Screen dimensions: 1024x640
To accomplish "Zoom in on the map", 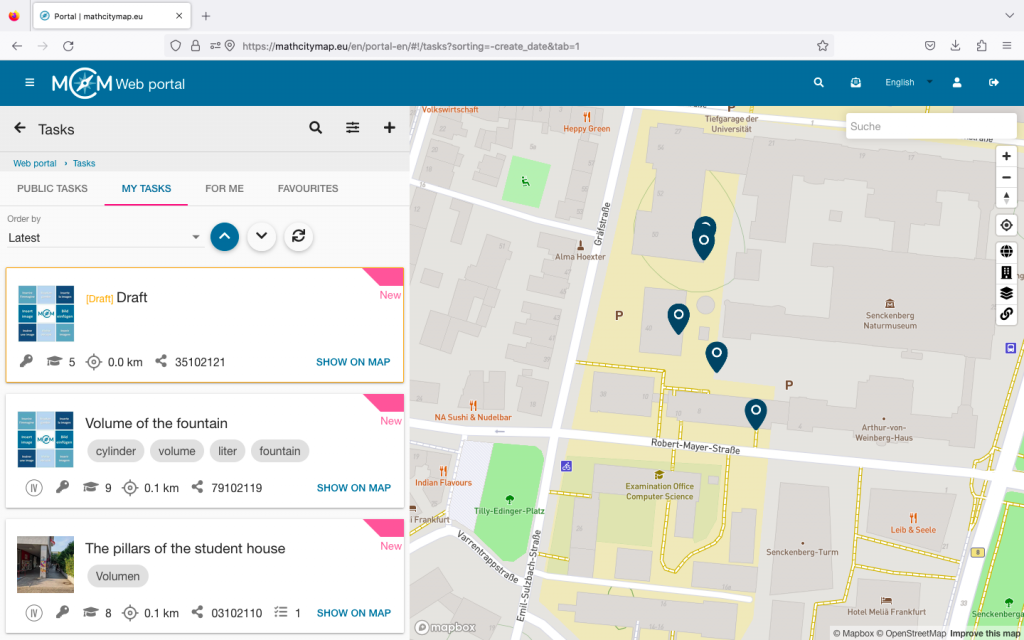I will point(1006,156).
